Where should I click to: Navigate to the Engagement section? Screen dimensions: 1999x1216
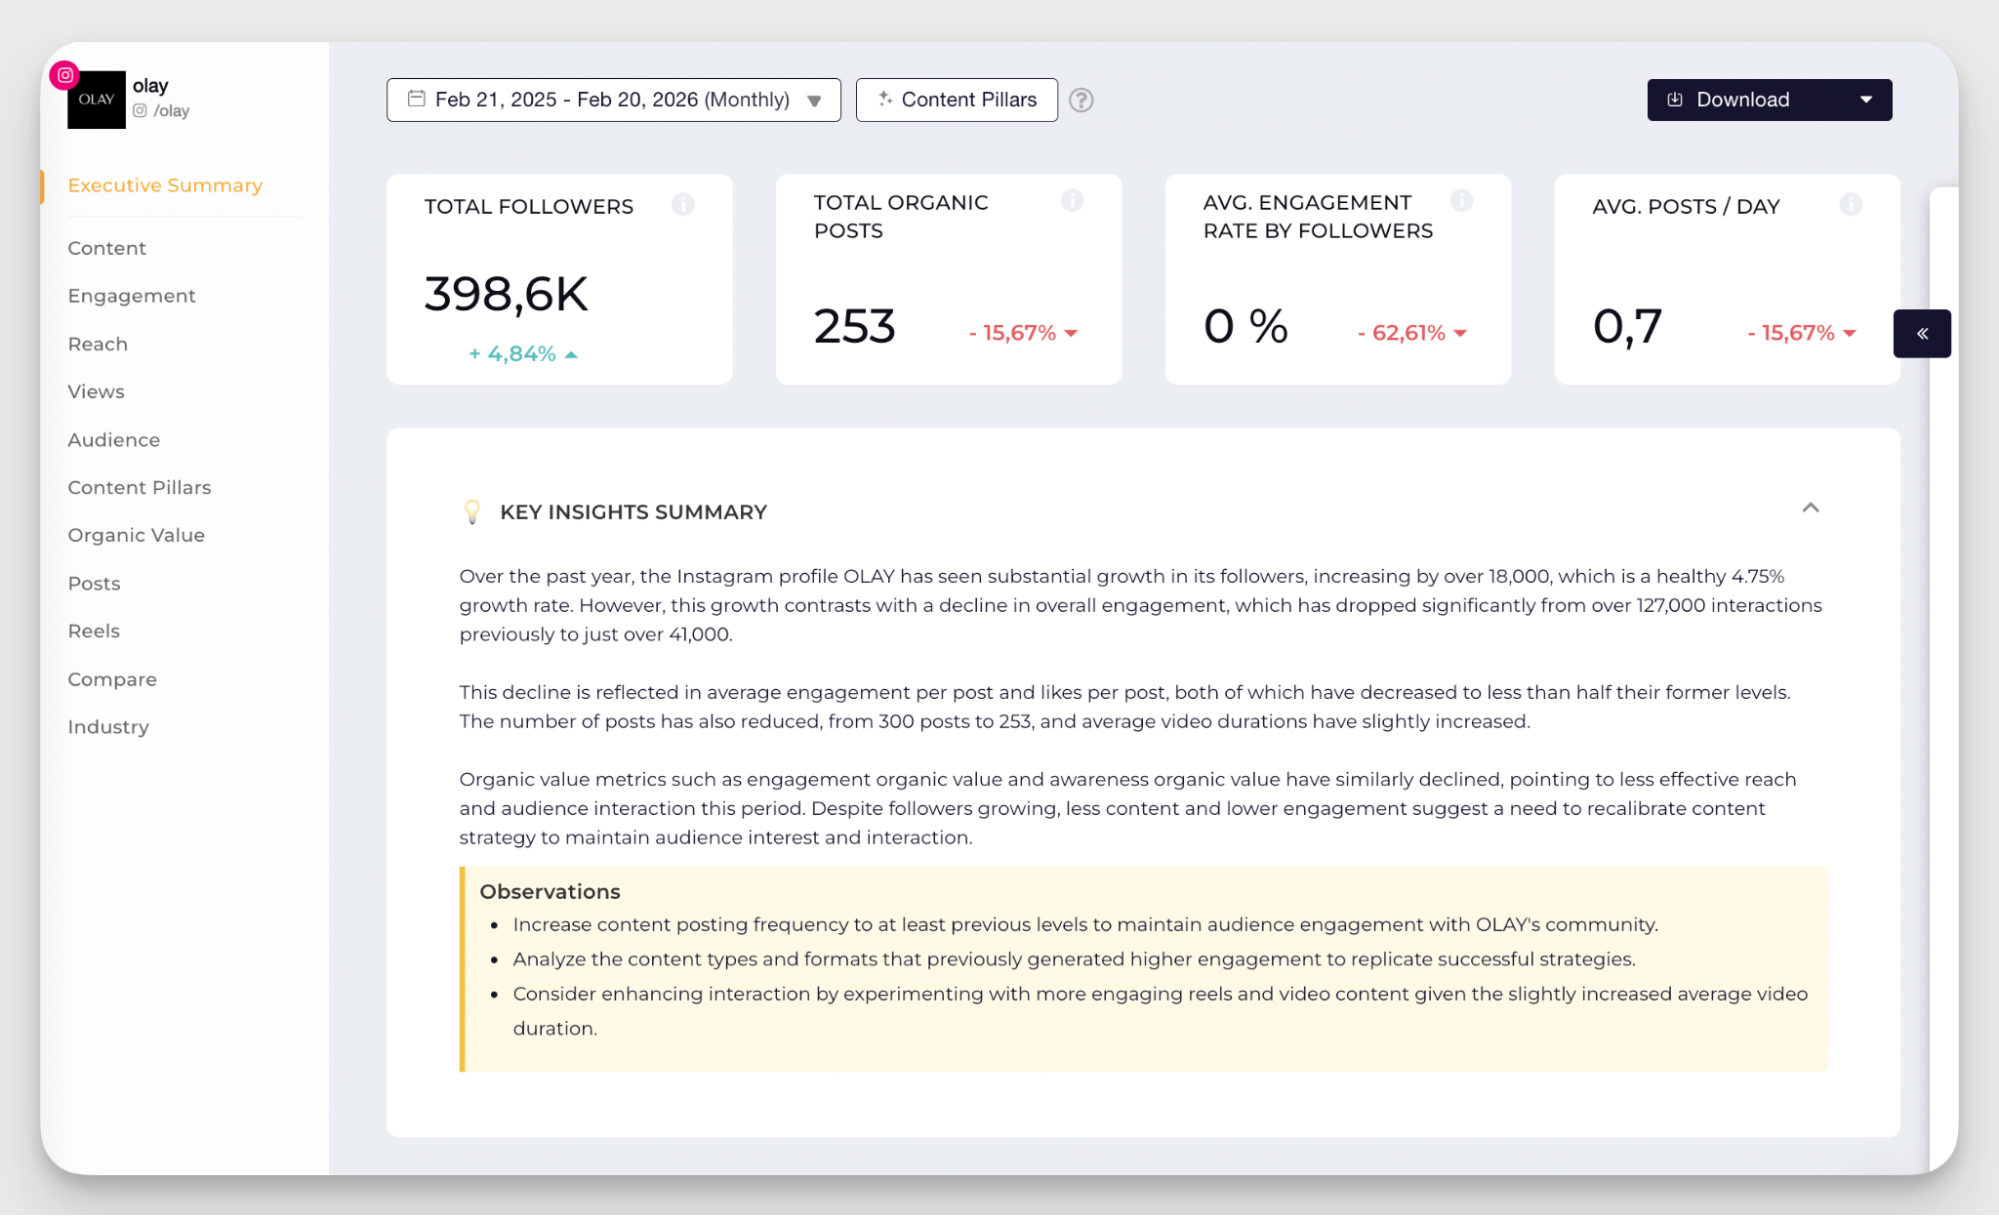pyautogui.click(x=131, y=295)
